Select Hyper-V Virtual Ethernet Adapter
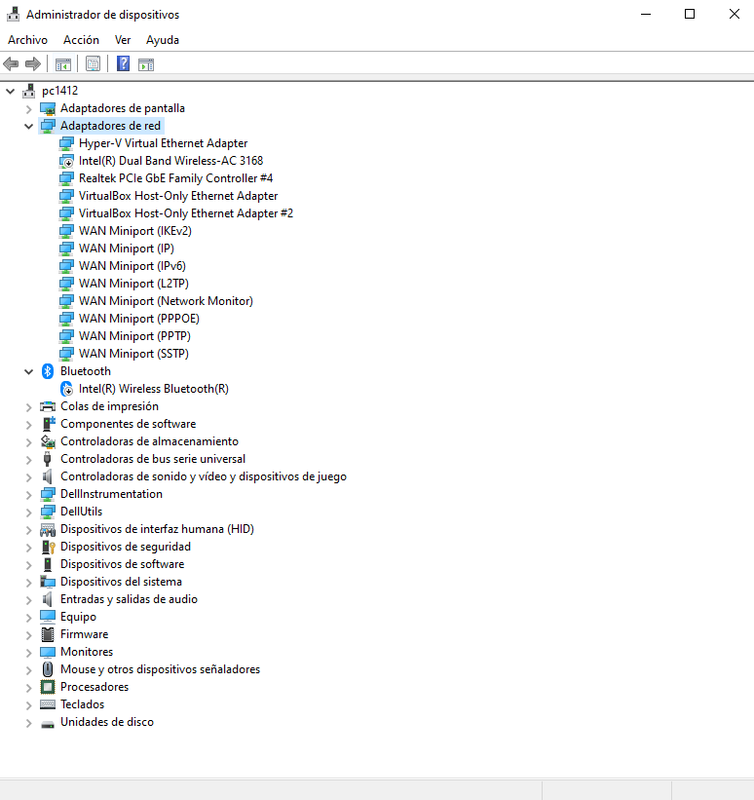Screen dimensions: 754x800 pos(163,143)
